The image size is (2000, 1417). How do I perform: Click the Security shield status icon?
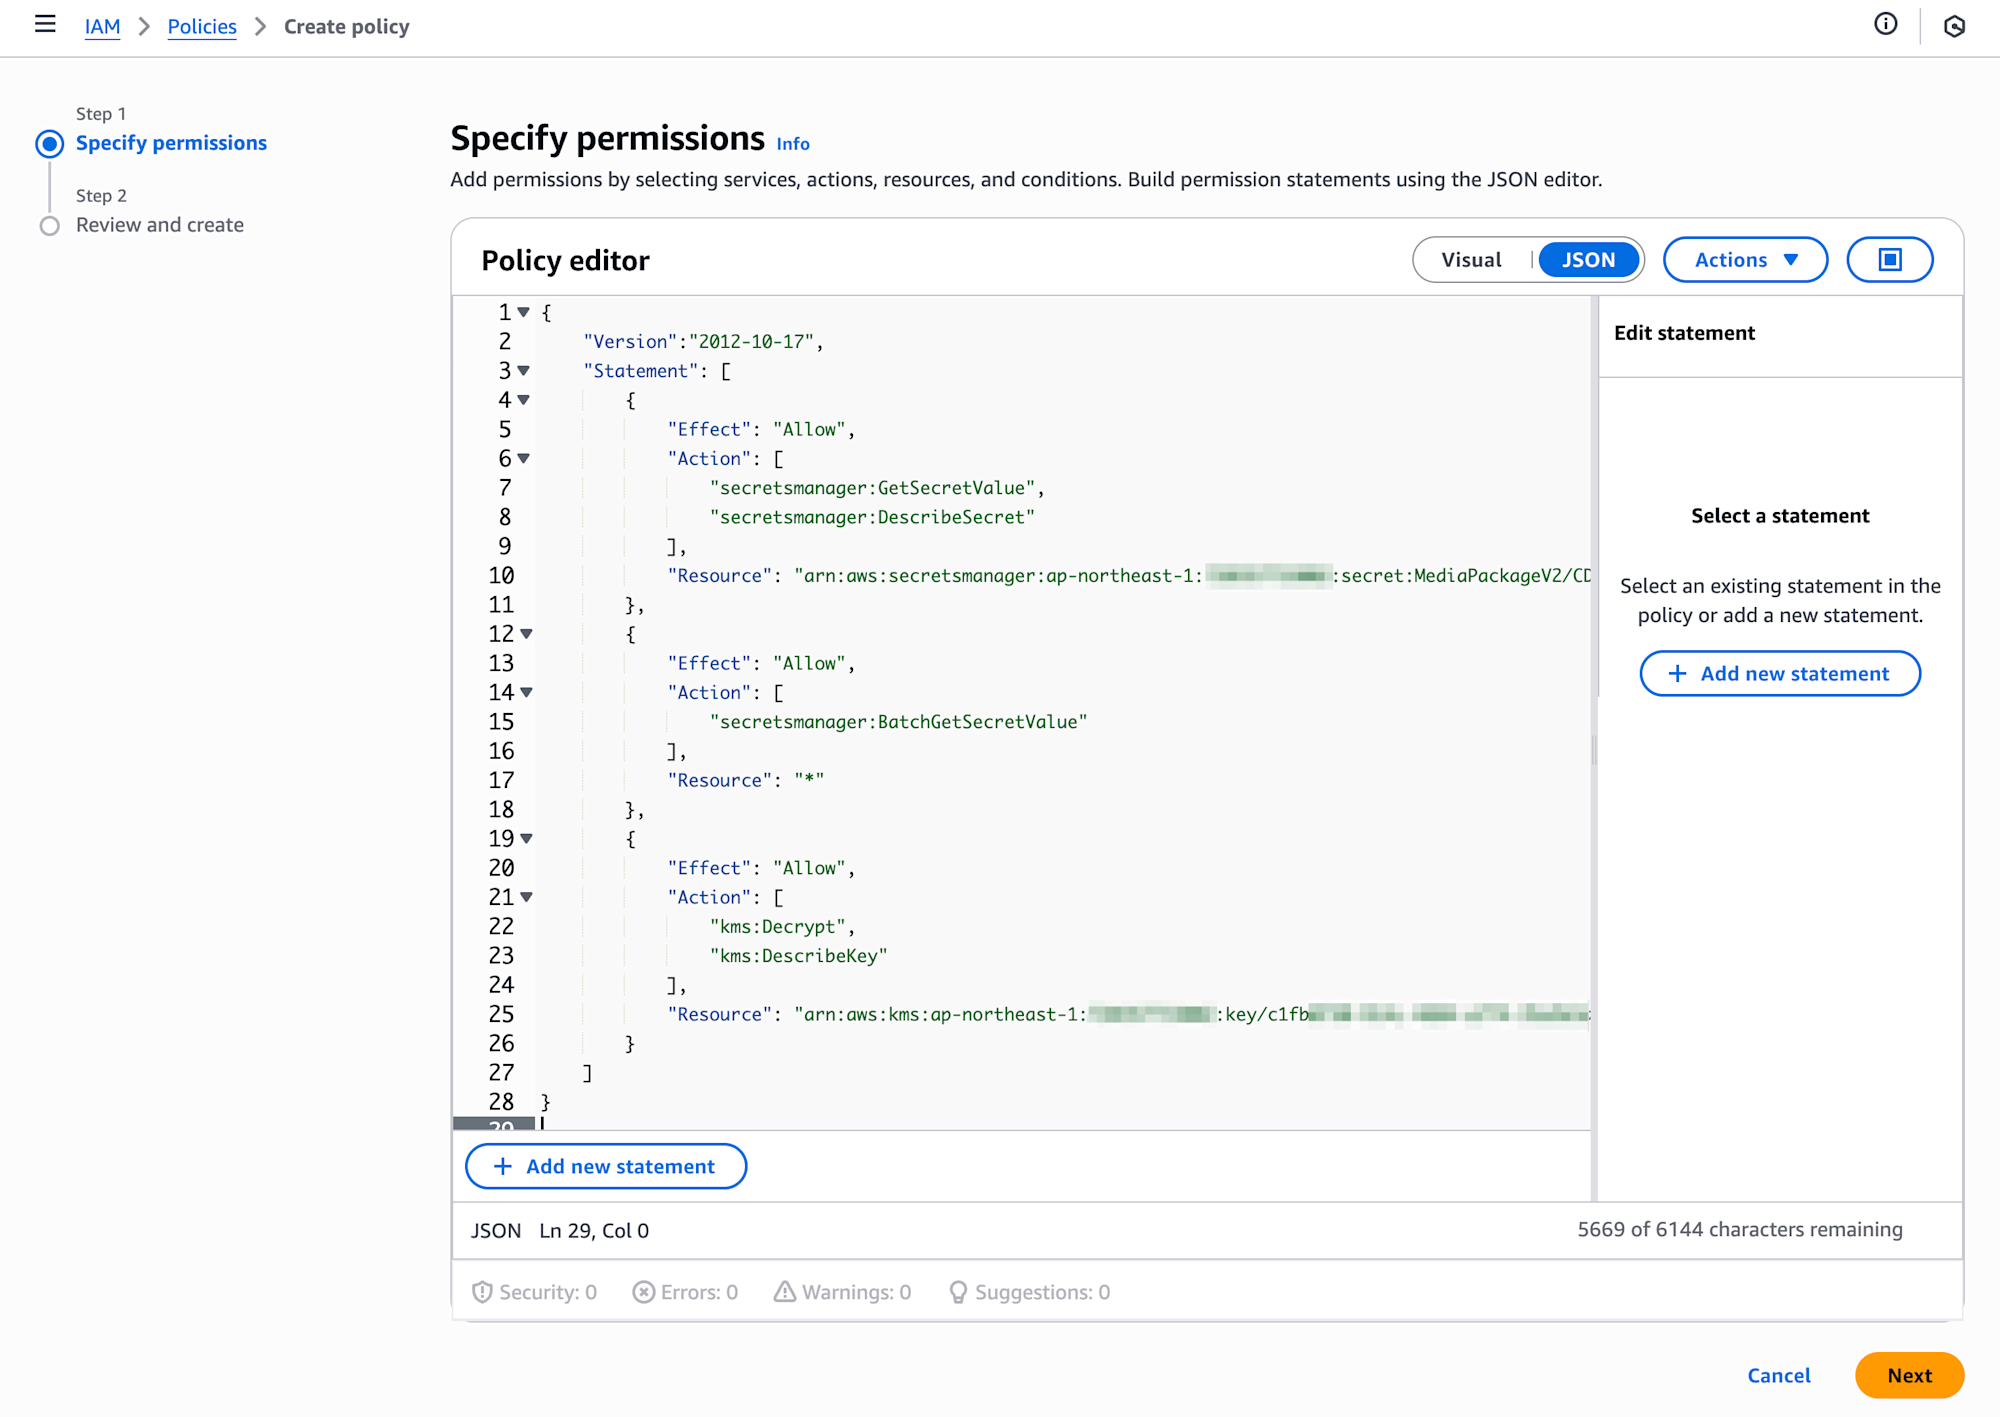click(x=482, y=1292)
